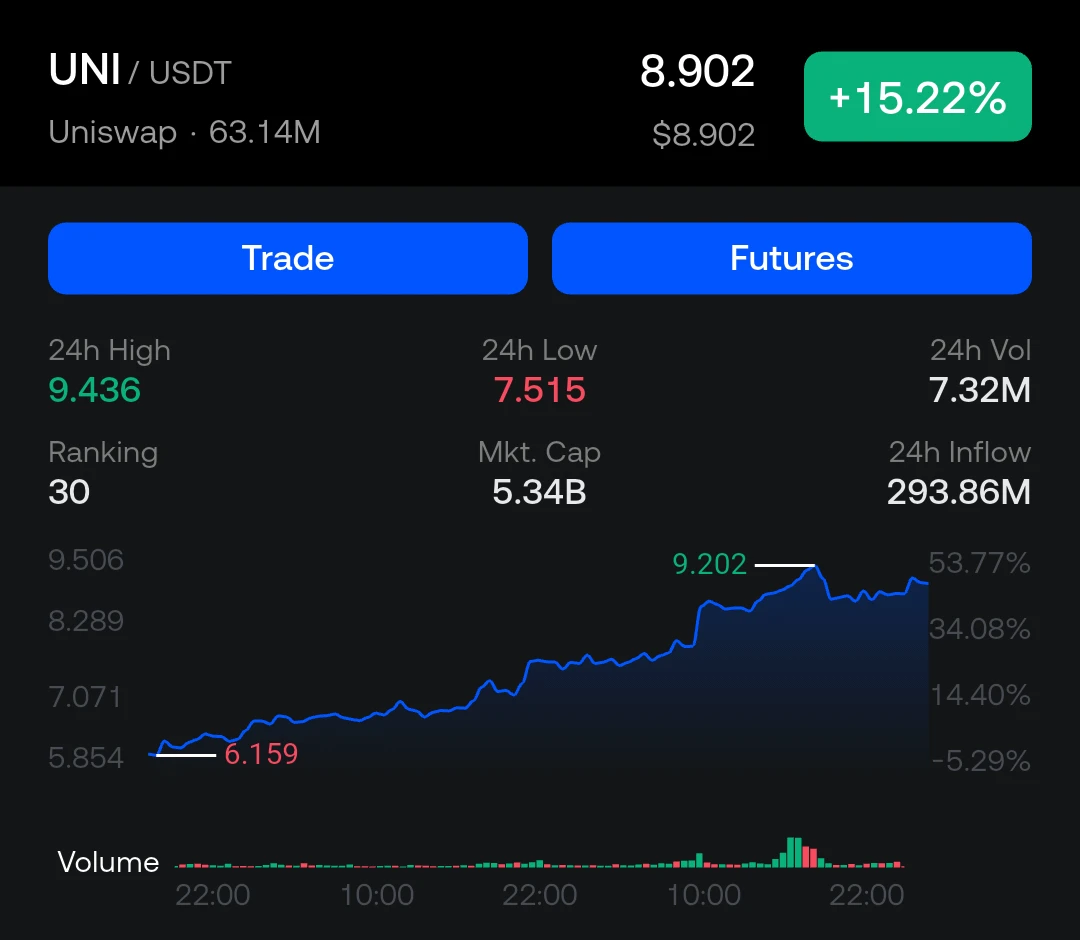The height and width of the screenshot is (940, 1080).
Task: Select the UNI / USDT pair title
Action: (140, 70)
